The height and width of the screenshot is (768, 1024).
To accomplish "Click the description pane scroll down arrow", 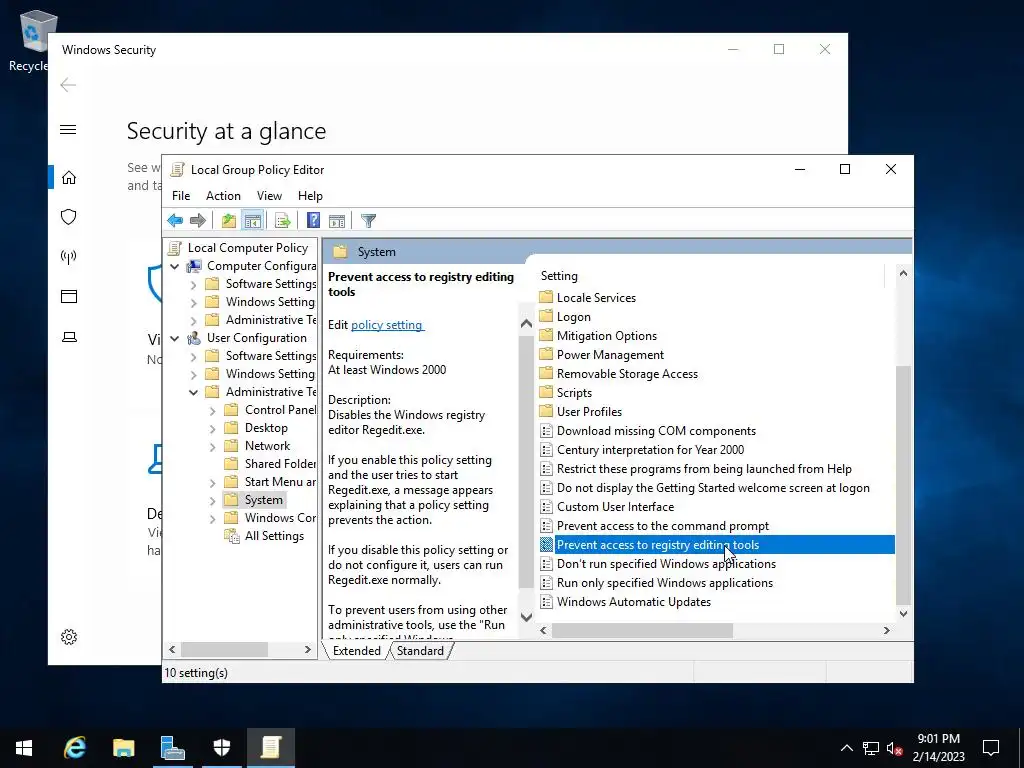I will tap(526, 616).
